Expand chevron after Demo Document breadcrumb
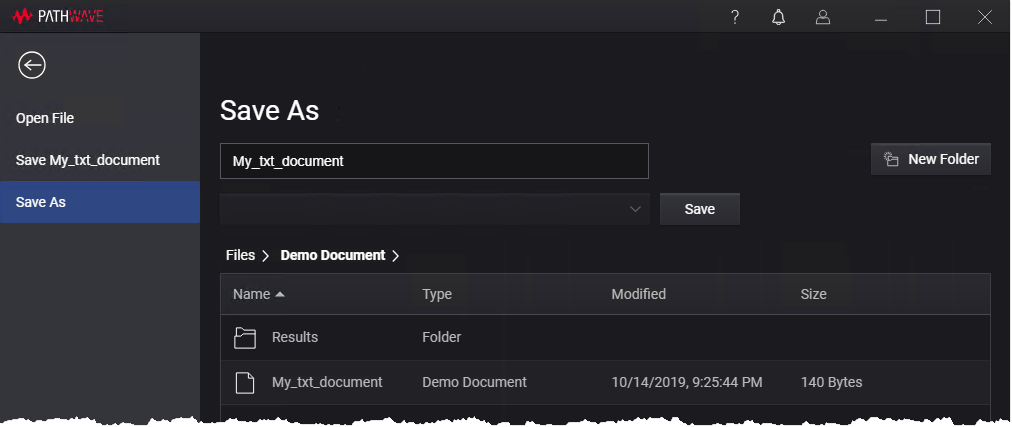The image size is (1012, 427). pos(396,256)
